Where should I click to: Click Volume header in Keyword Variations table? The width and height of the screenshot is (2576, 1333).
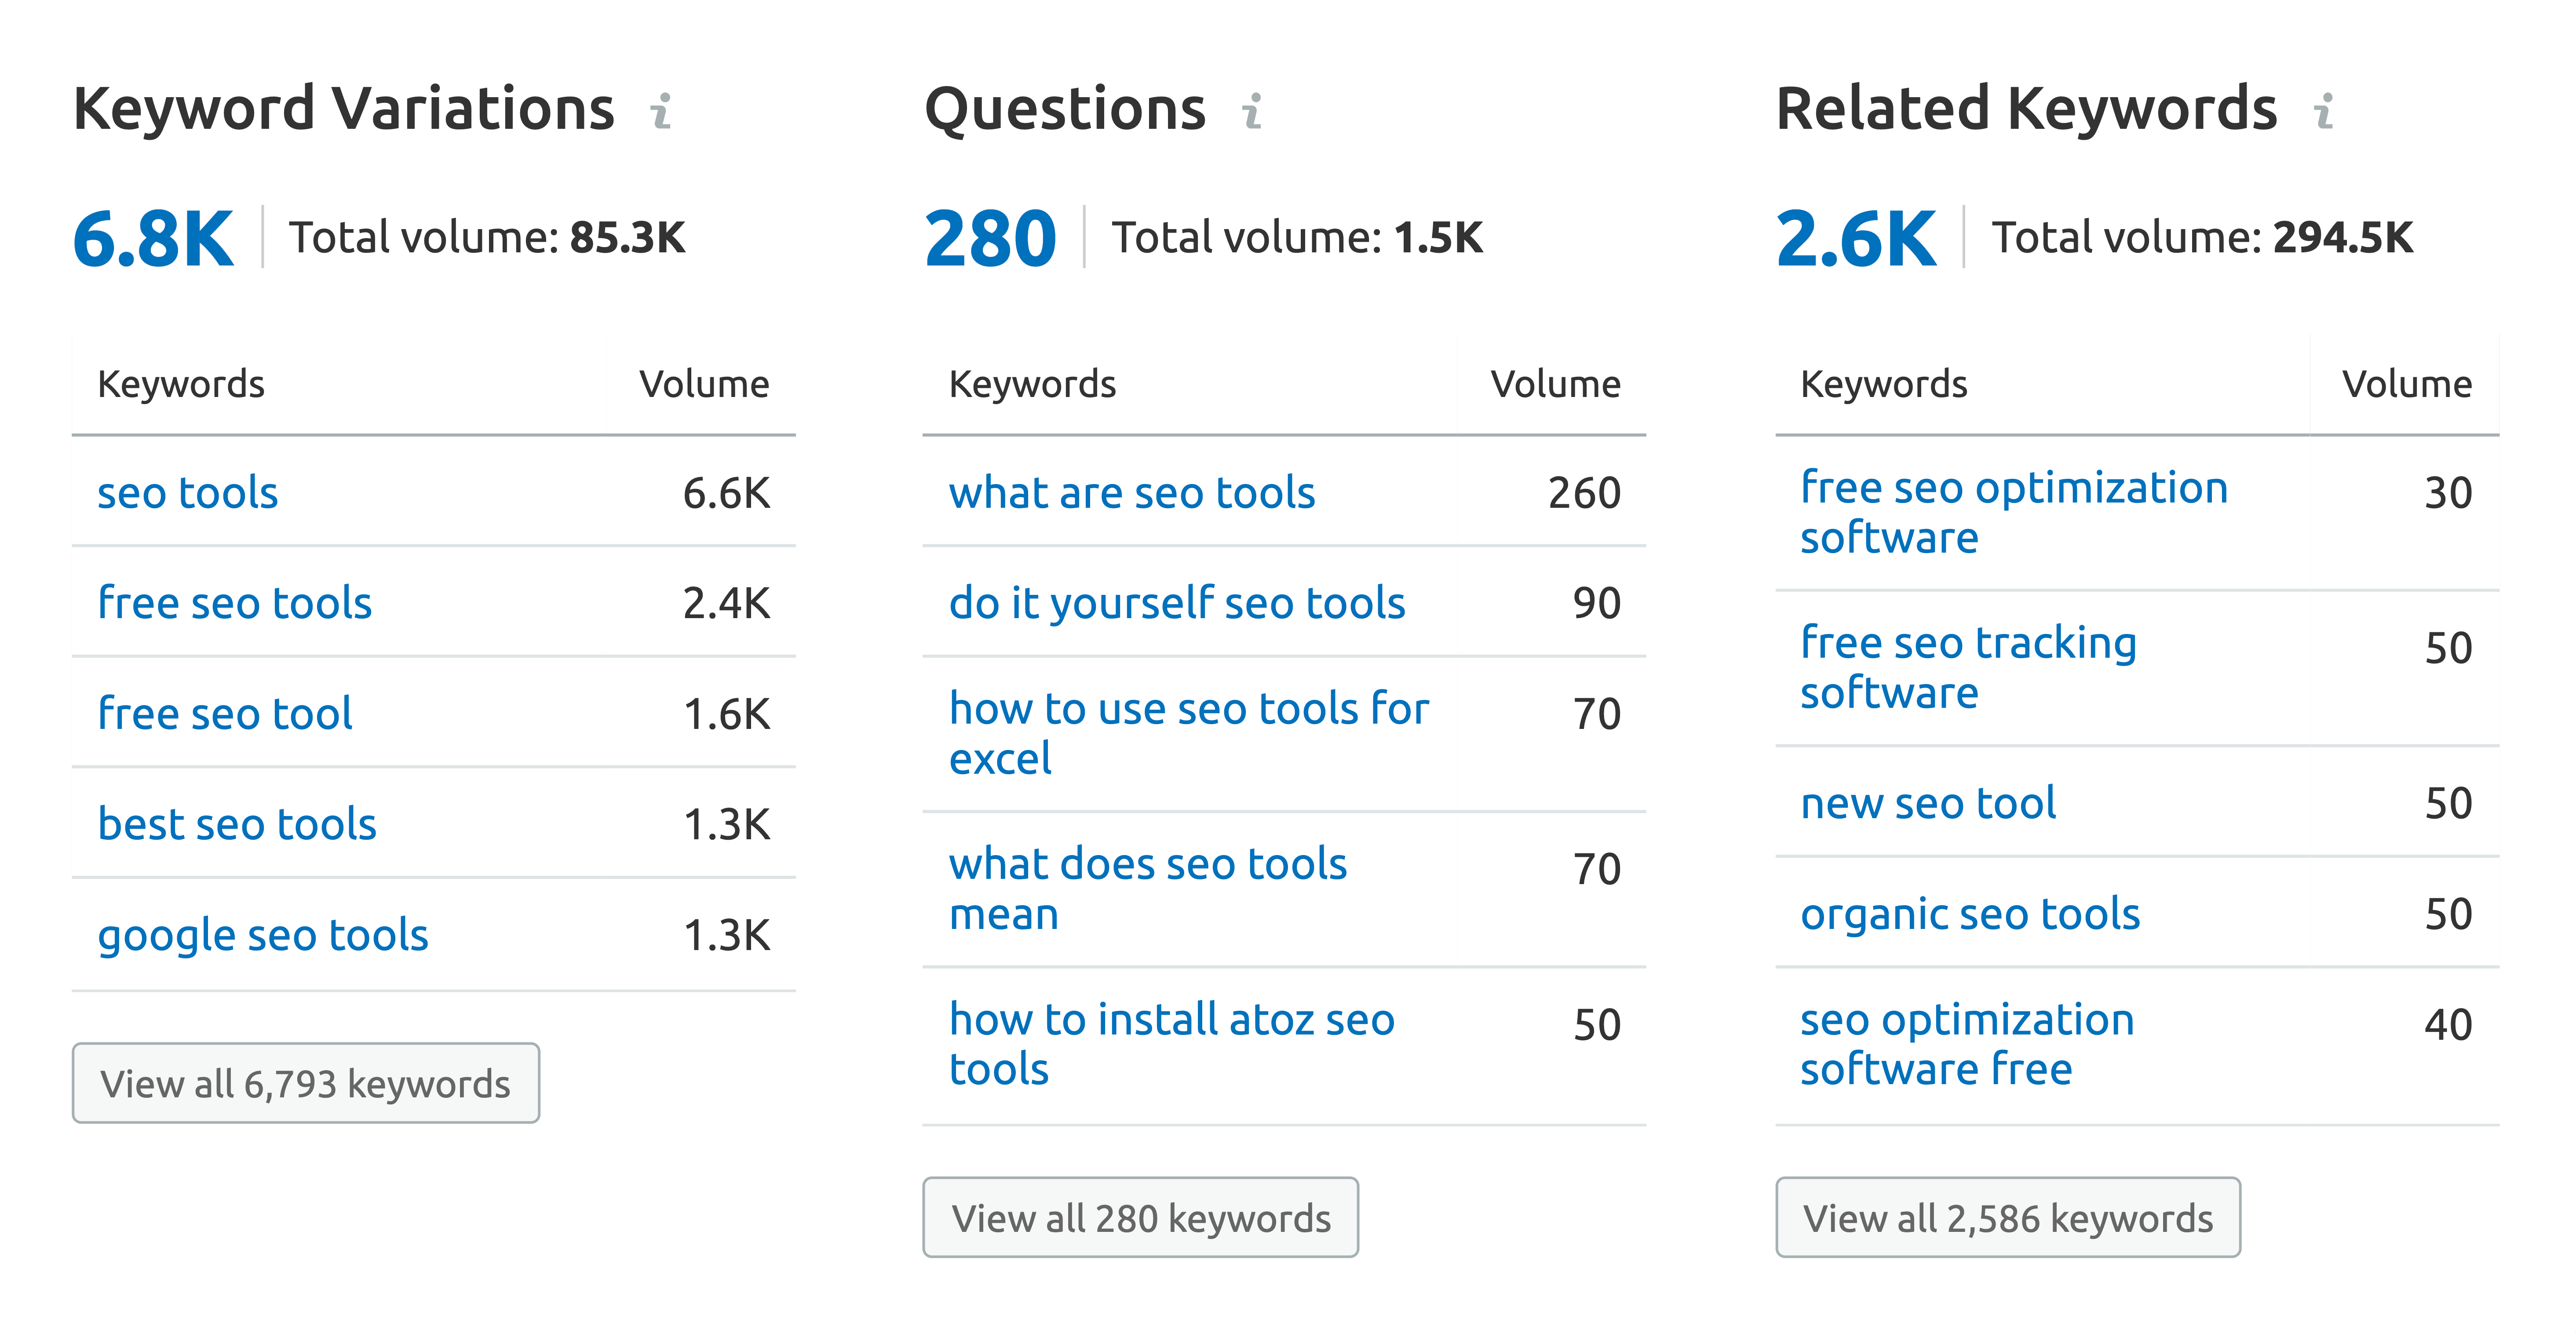(704, 384)
